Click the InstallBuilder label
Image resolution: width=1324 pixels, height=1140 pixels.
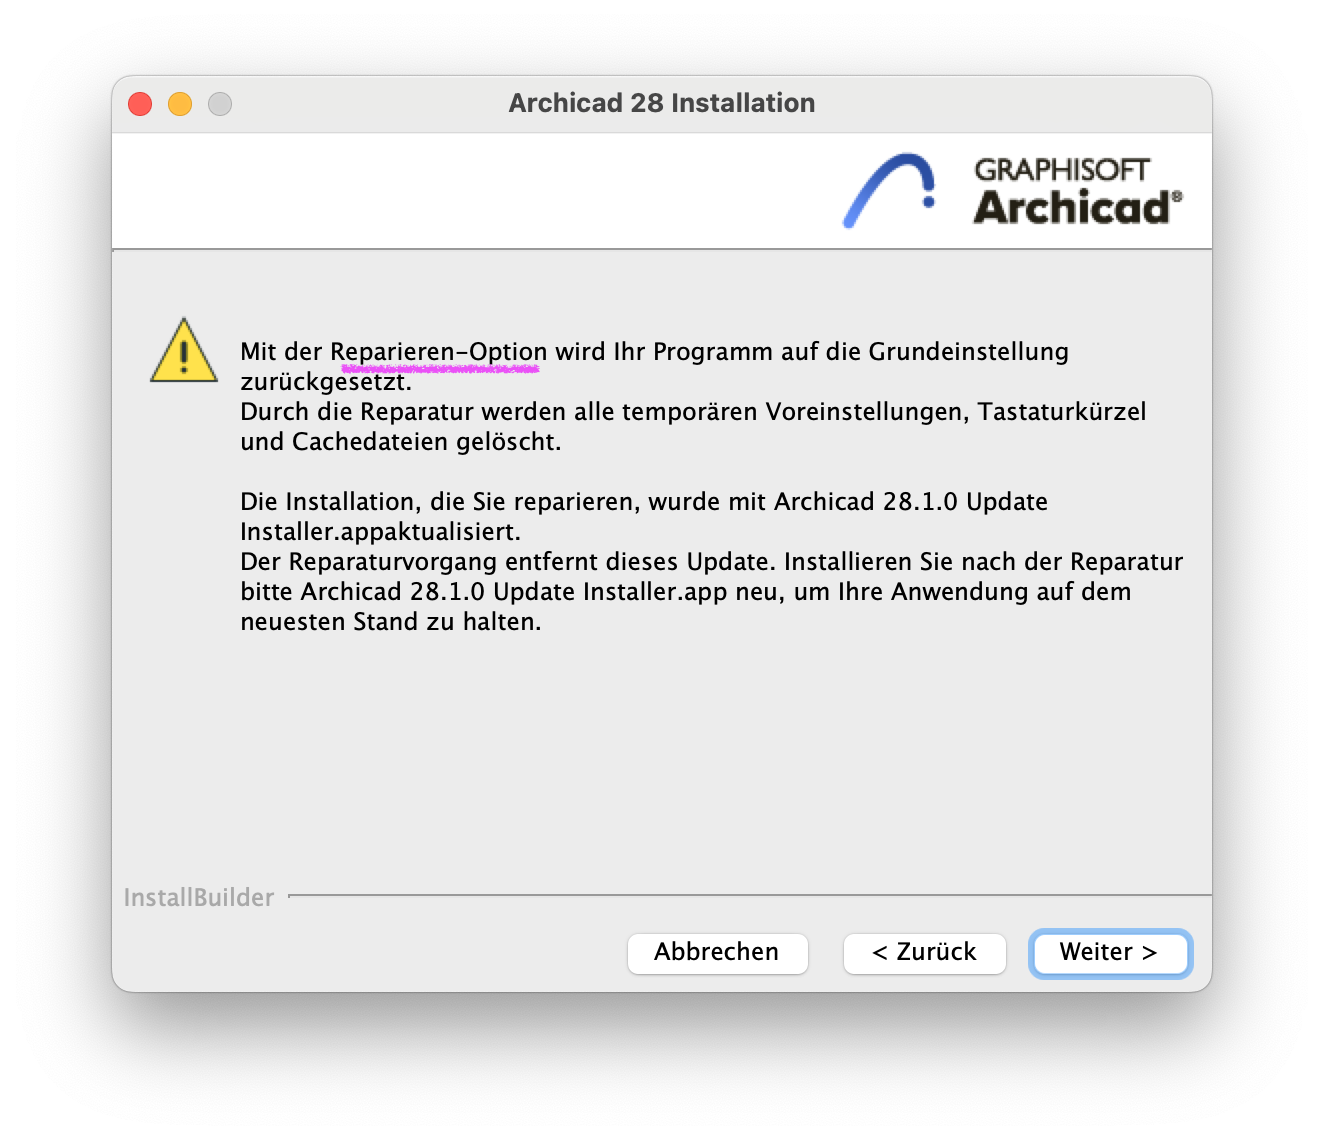coord(199,898)
